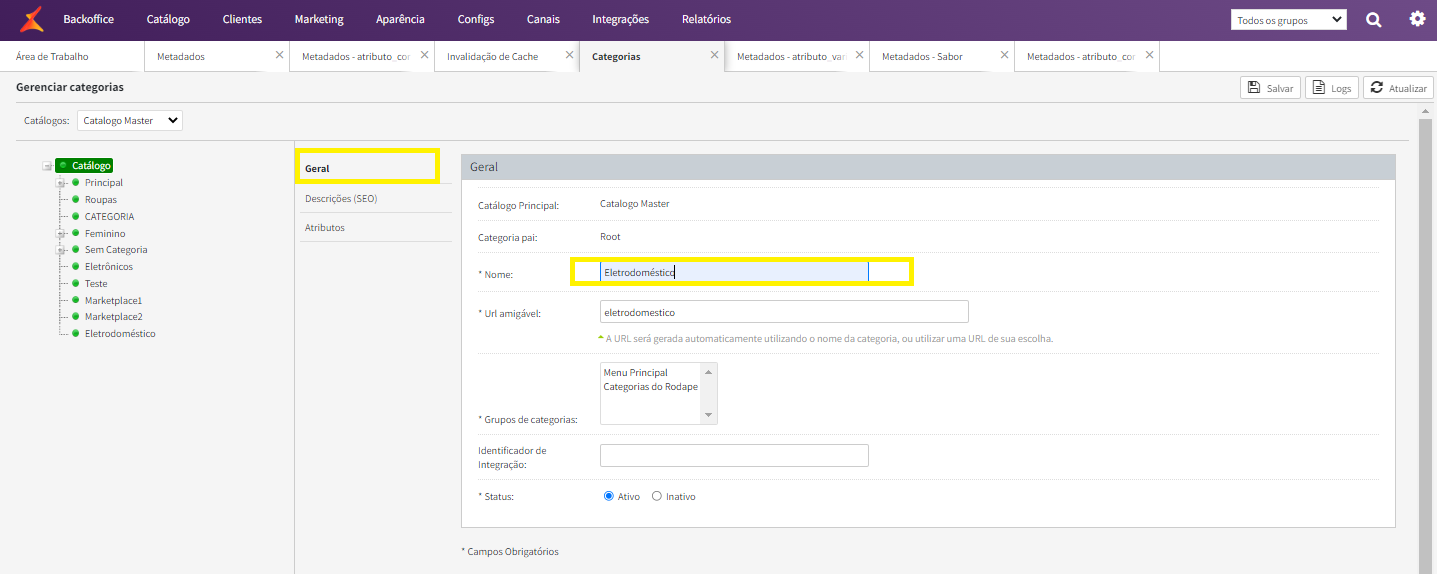This screenshot has height=574, width=1437.
Task: Close the Metadados - atributo_var tab
Action: (859, 55)
